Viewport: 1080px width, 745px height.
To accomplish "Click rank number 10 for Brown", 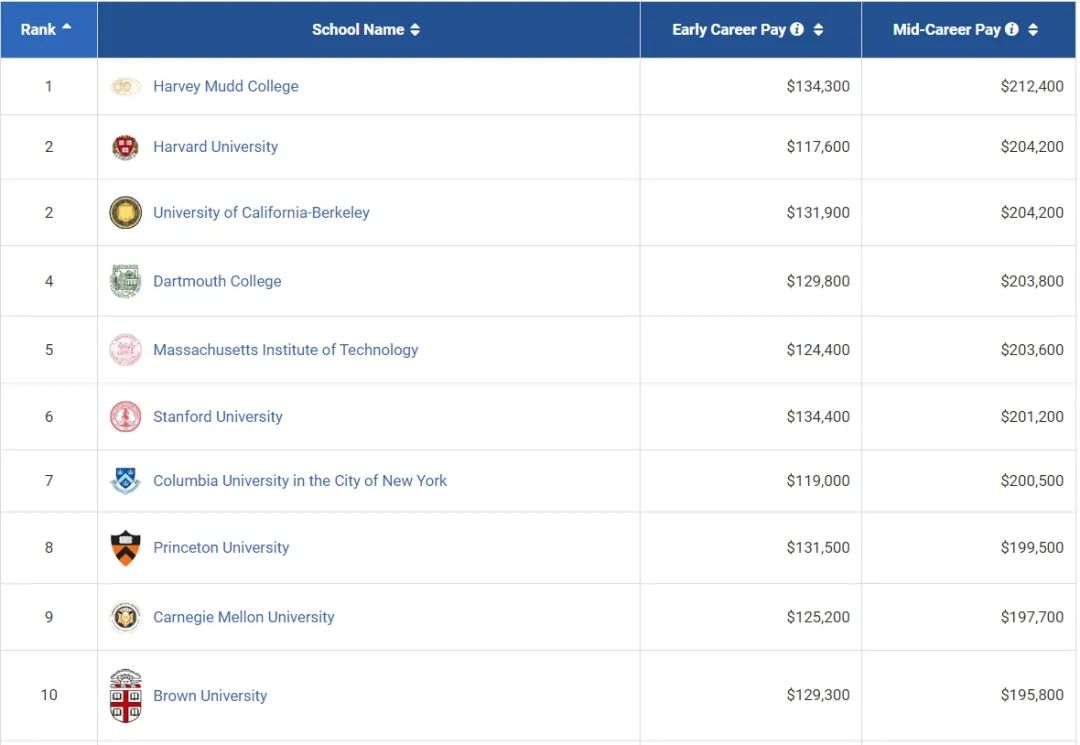I will pos(49,695).
